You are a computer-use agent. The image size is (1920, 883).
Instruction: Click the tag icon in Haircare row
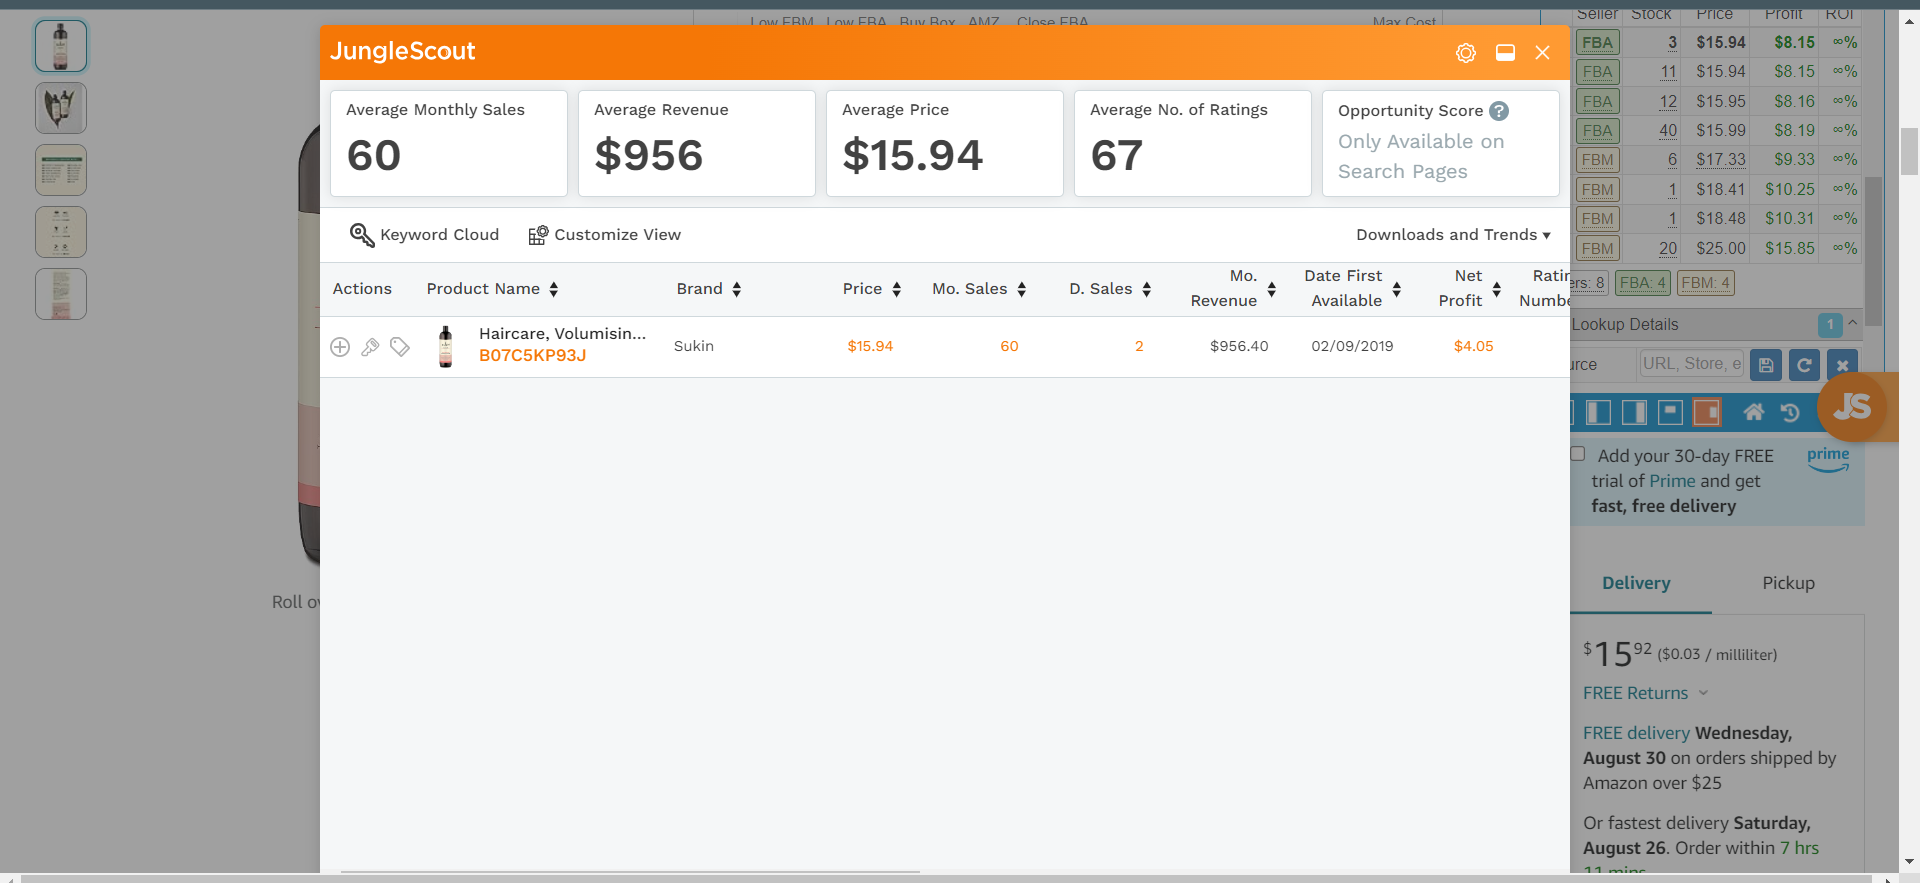click(400, 347)
